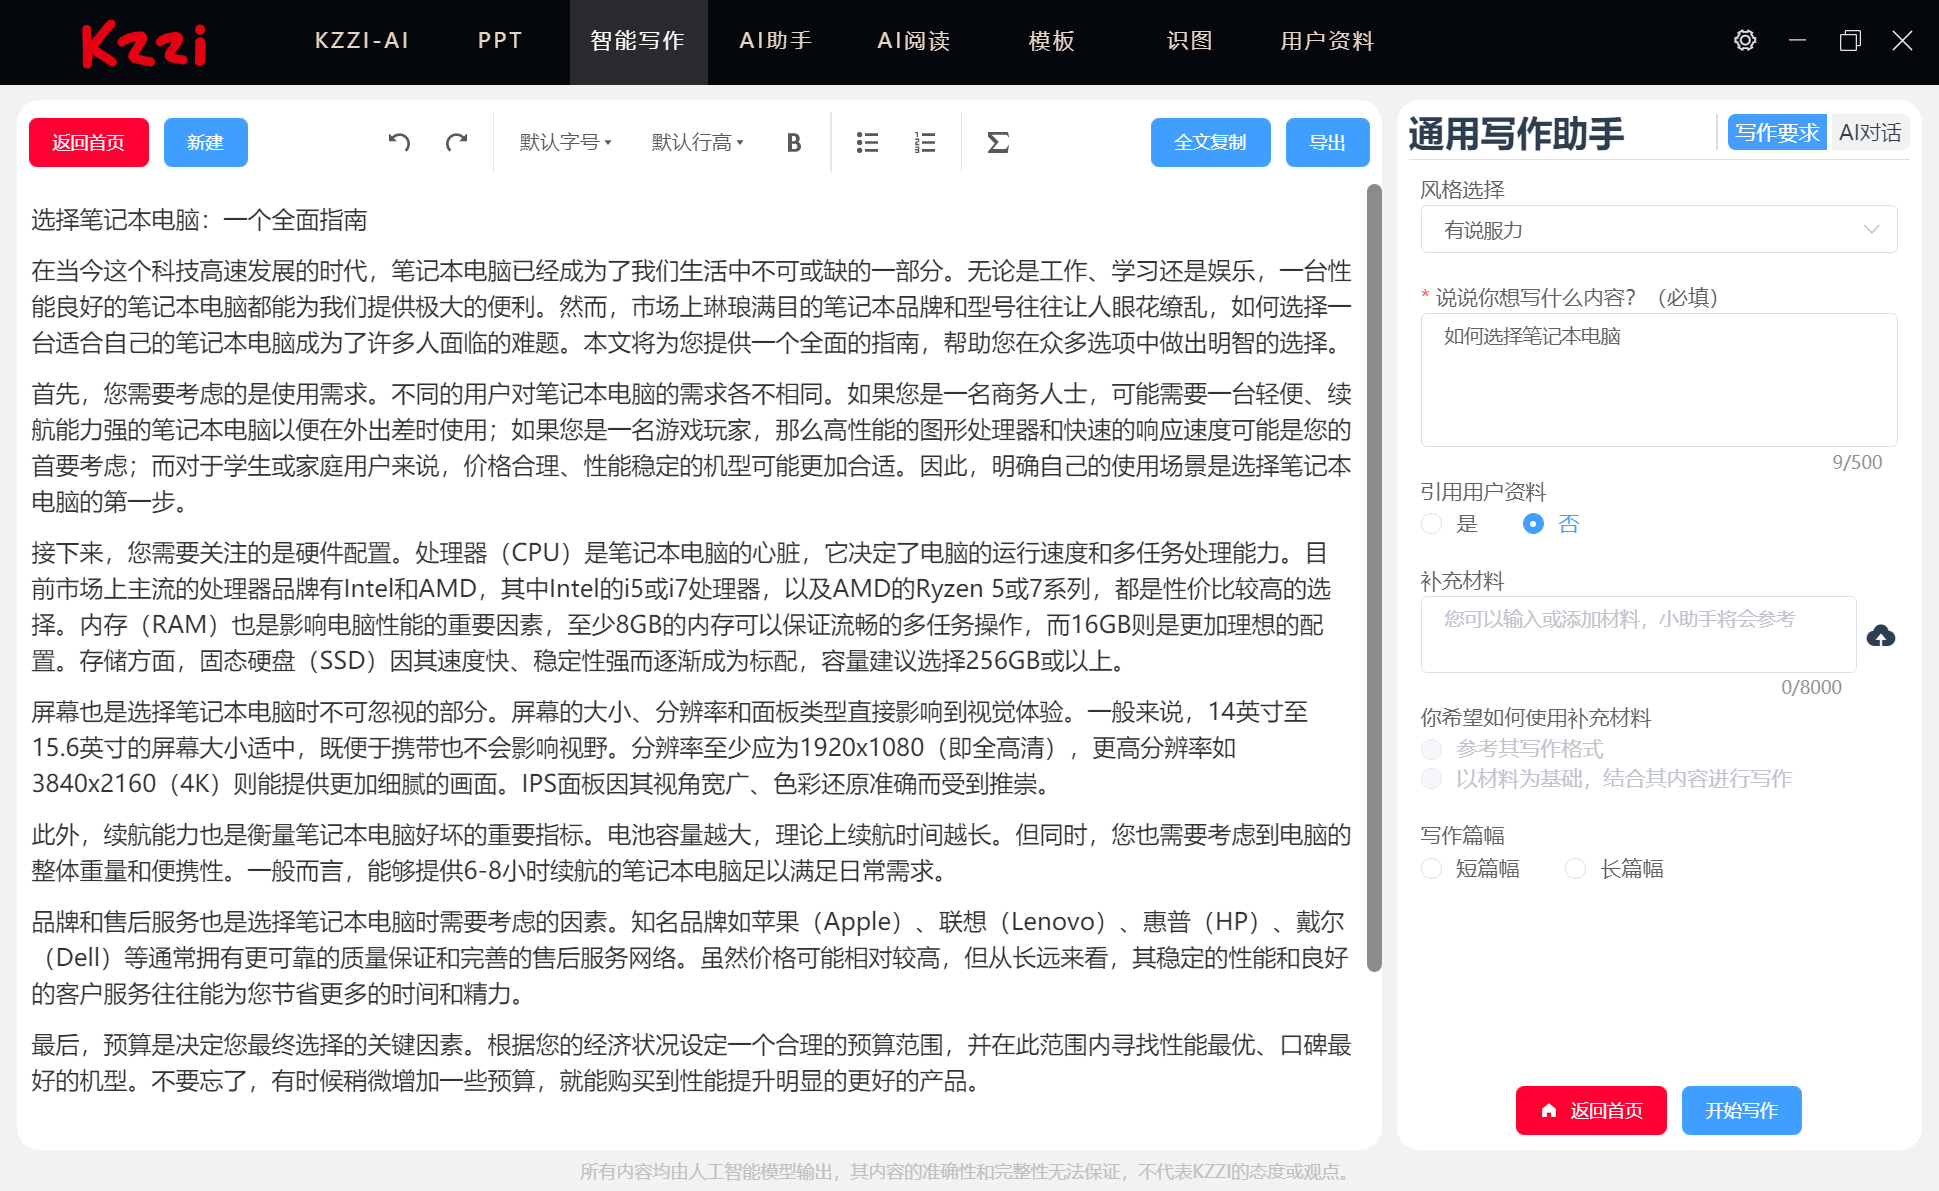Open the 默认行高 line height dropdown
Screen dimensions: 1939x1191
(695, 142)
